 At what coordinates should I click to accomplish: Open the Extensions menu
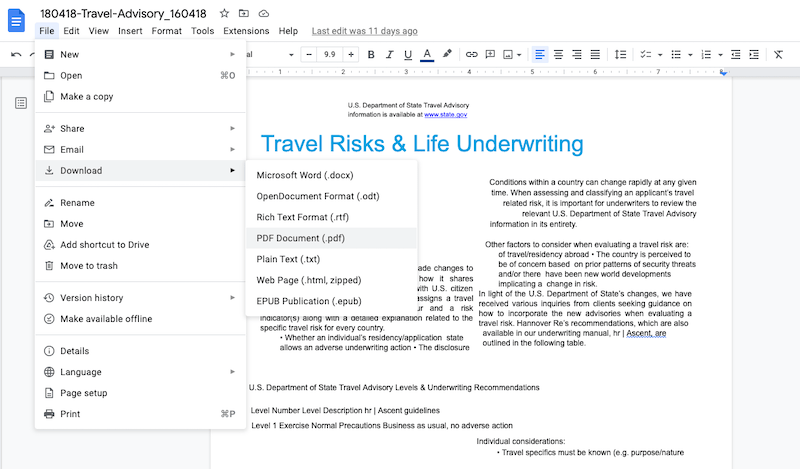[246, 31]
